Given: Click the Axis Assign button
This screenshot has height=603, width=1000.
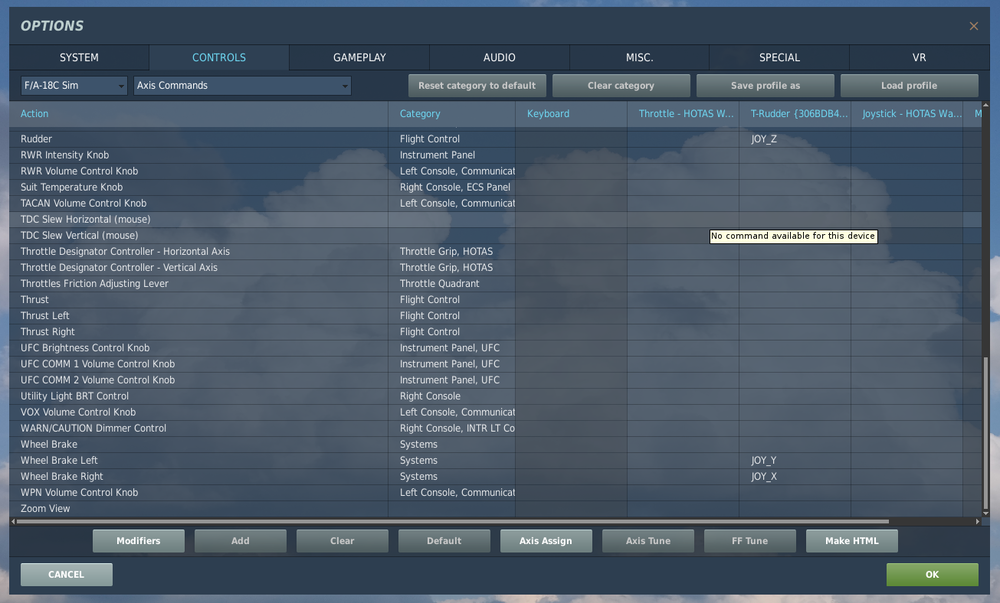Looking at the screenshot, I should [546, 541].
